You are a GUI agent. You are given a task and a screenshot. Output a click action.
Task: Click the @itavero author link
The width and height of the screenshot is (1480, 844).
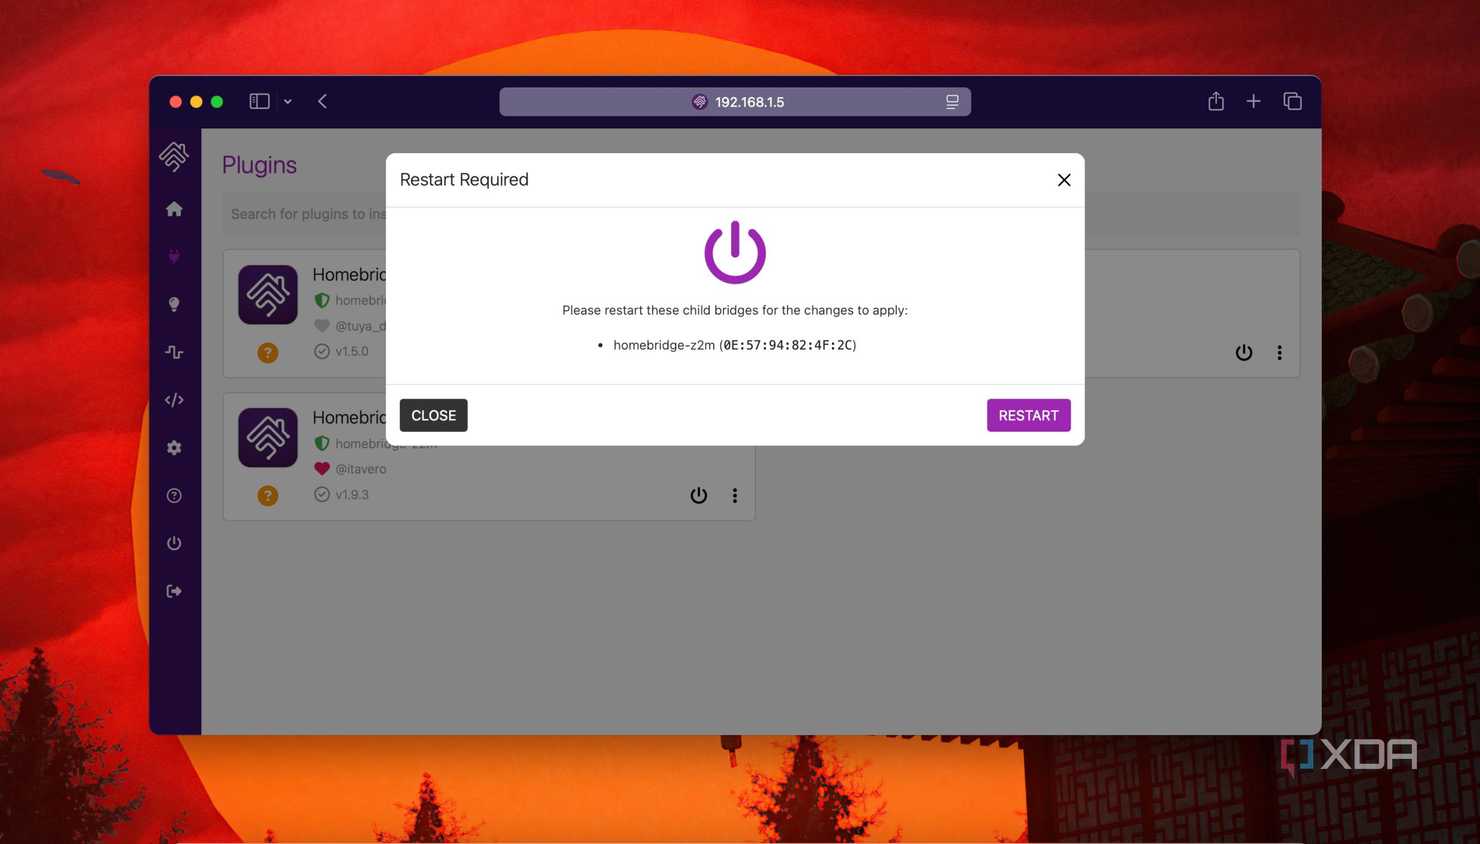[x=361, y=469]
